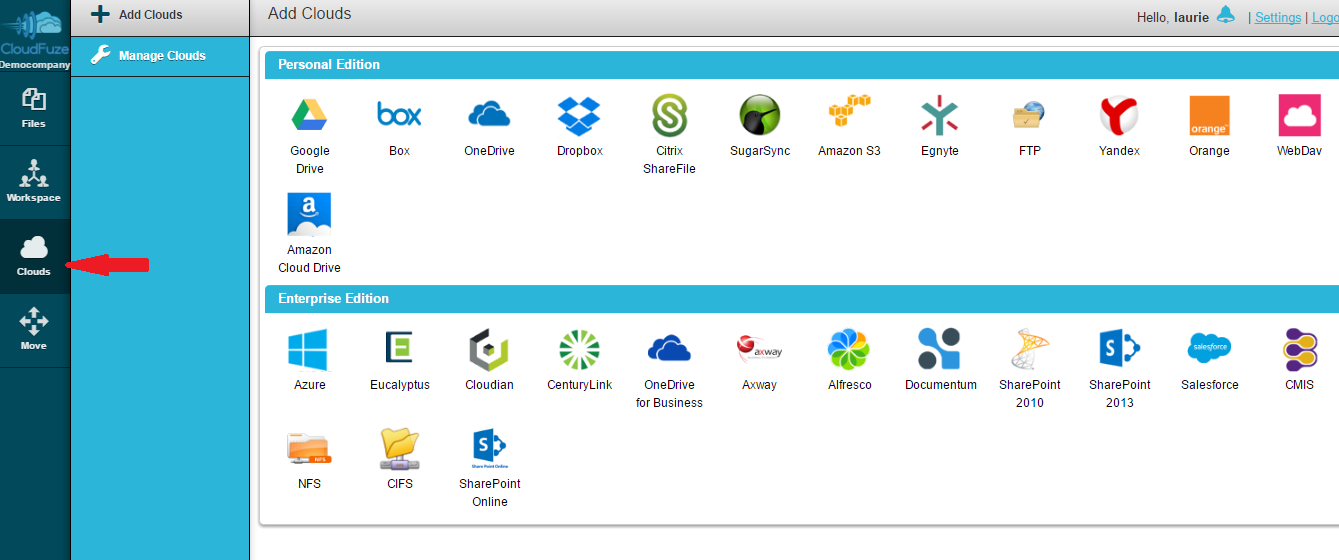This screenshot has width=1339, height=560.
Task: Open the Clouds sidebar section
Action: (x=34, y=257)
